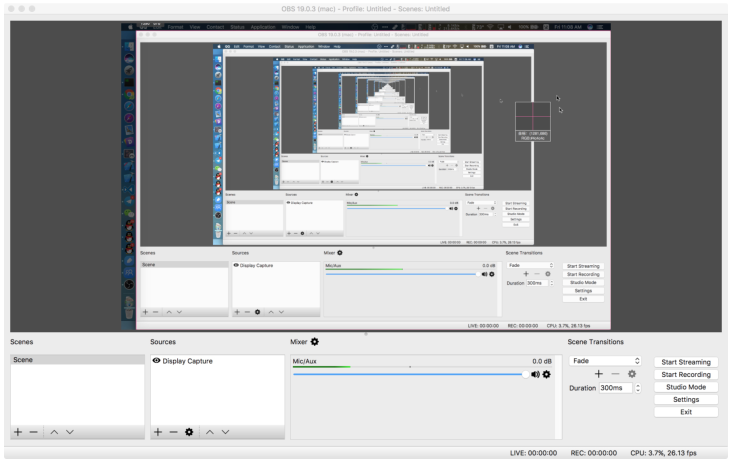Click the Mic/Aux channel label
Viewport: 732px width, 464px height.
click(x=304, y=361)
